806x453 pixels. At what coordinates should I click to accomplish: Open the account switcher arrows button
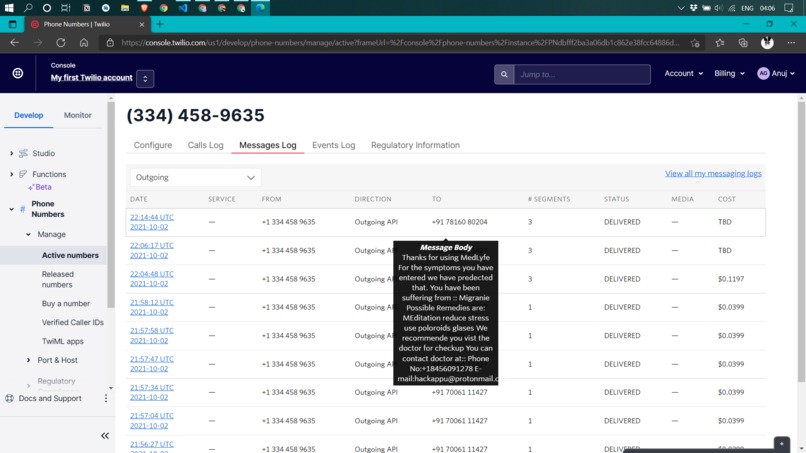(x=145, y=79)
